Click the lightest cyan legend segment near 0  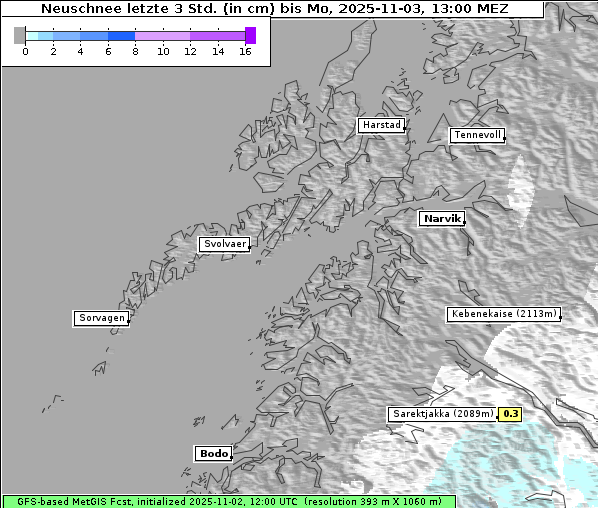click(x=32, y=36)
